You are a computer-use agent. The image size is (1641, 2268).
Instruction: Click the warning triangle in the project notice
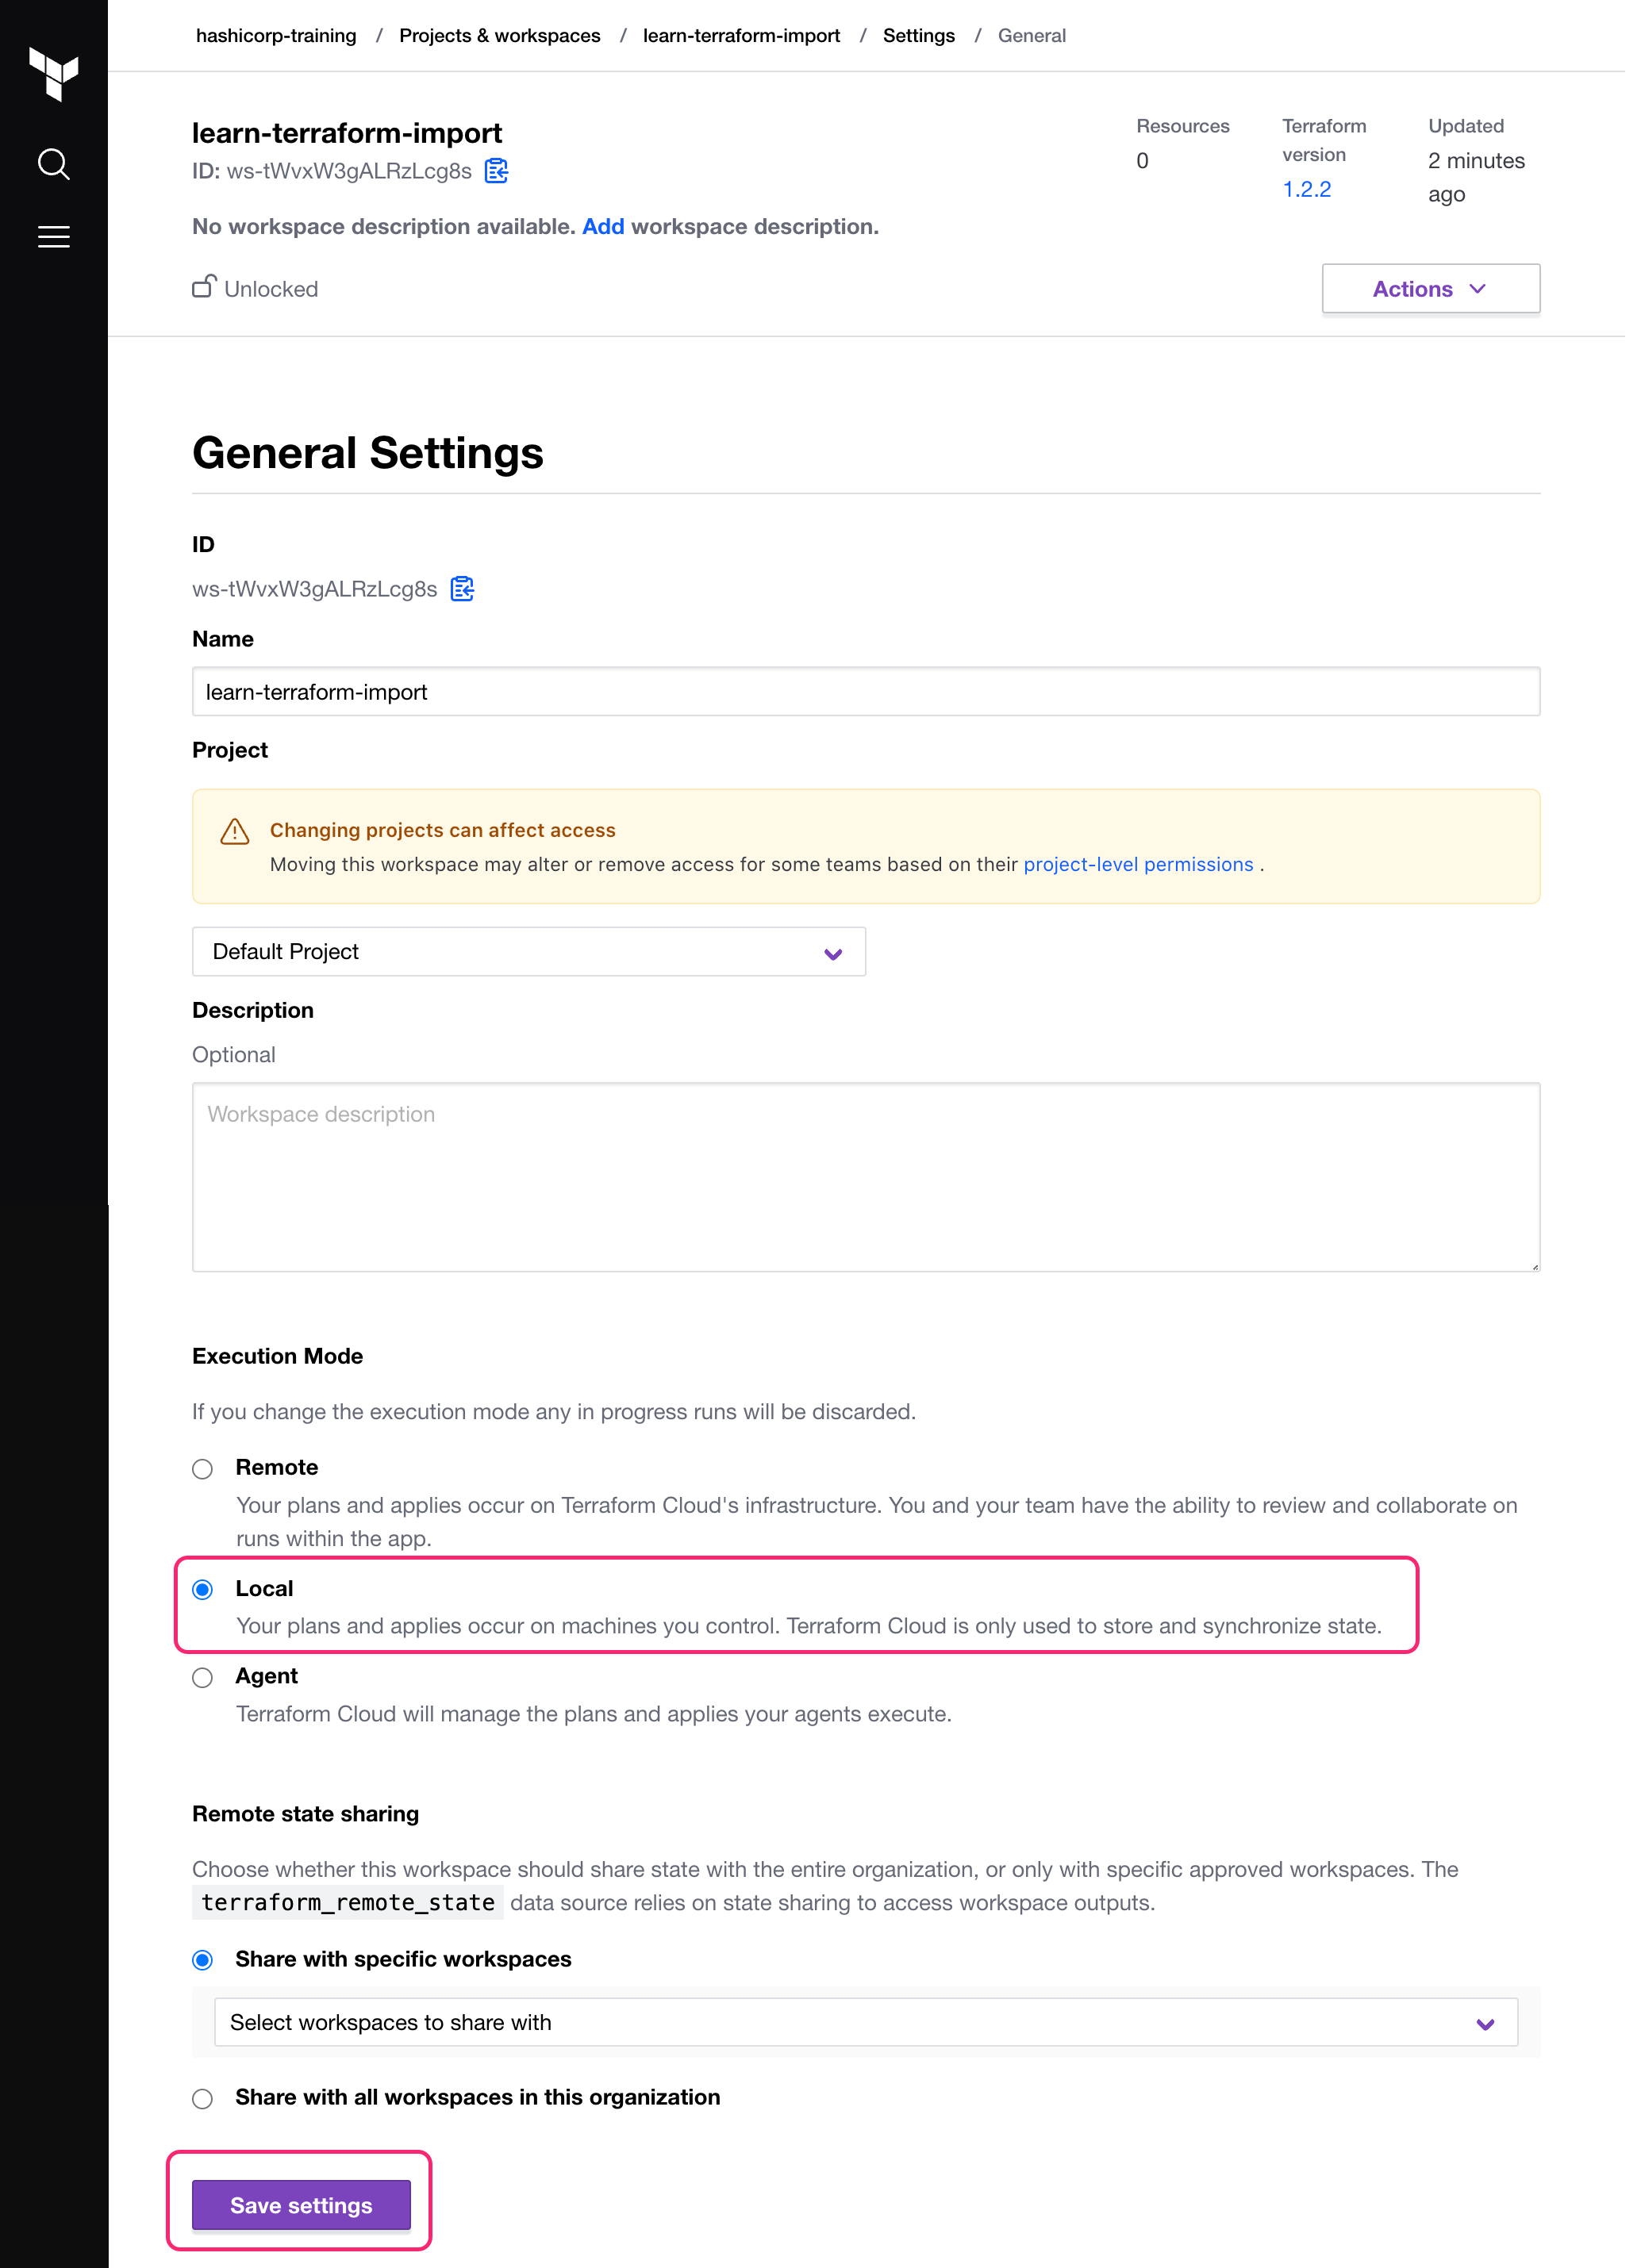234,830
